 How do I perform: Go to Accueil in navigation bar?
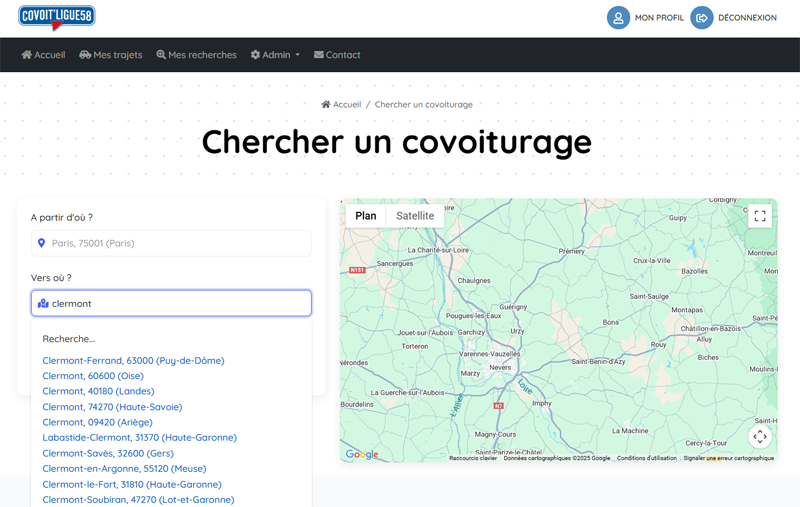pos(43,55)
